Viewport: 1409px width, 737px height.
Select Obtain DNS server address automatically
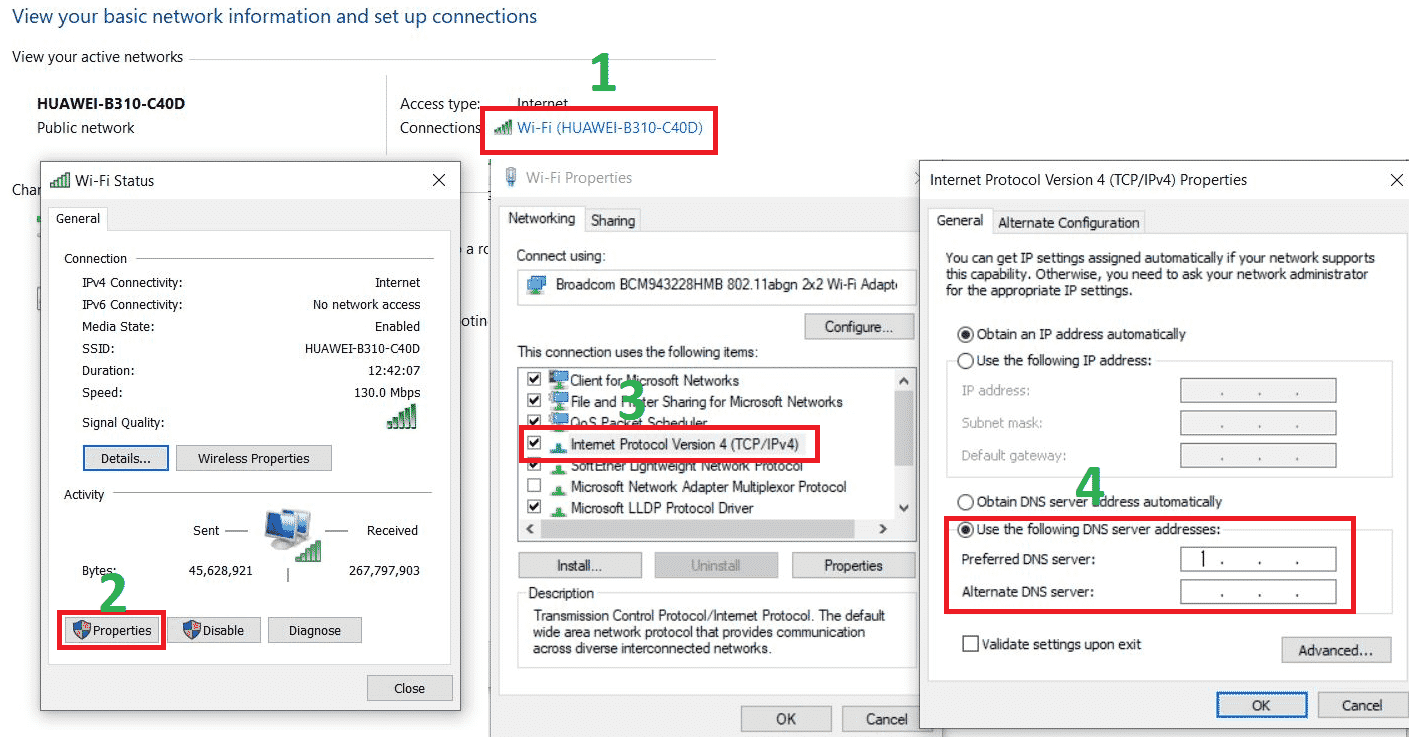[966, 502]
